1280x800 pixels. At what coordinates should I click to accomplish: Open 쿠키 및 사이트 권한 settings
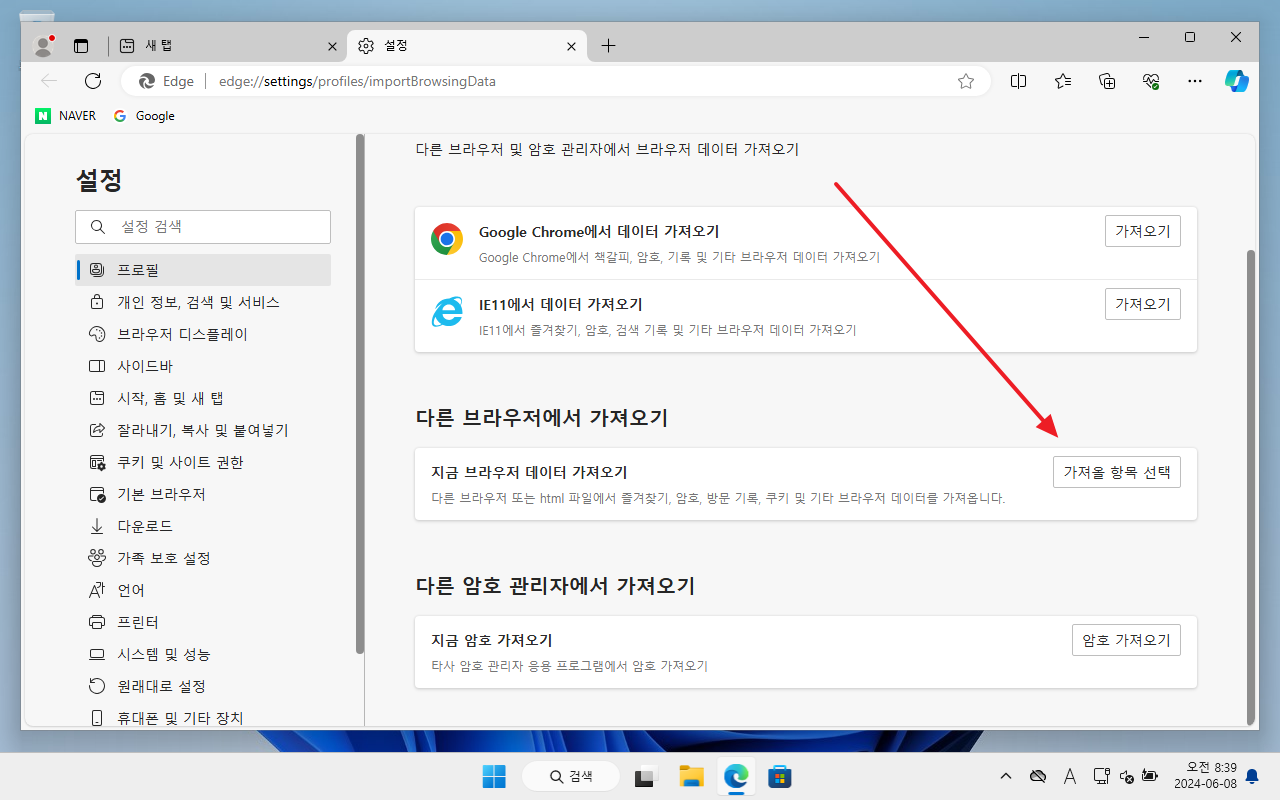tap(203, 462)
